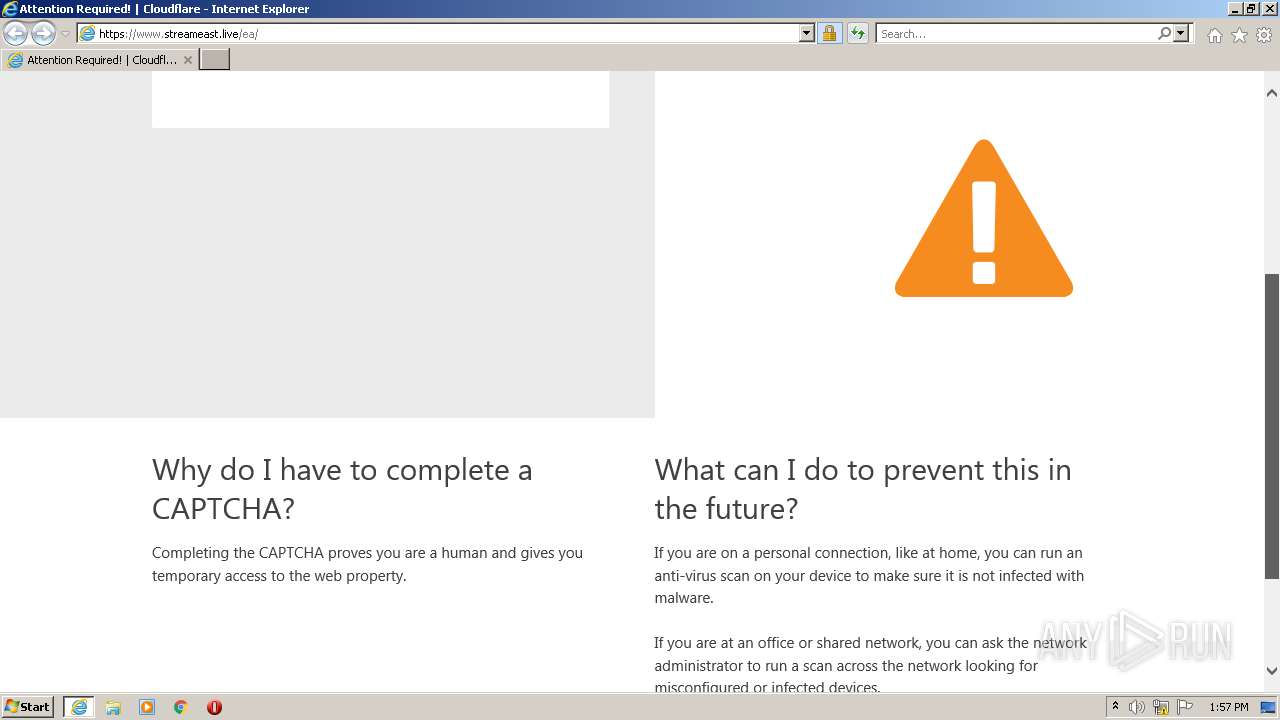1280x720 pixels.
Task: Open the red Opera taskbar icon
Action: coord(214,707)
